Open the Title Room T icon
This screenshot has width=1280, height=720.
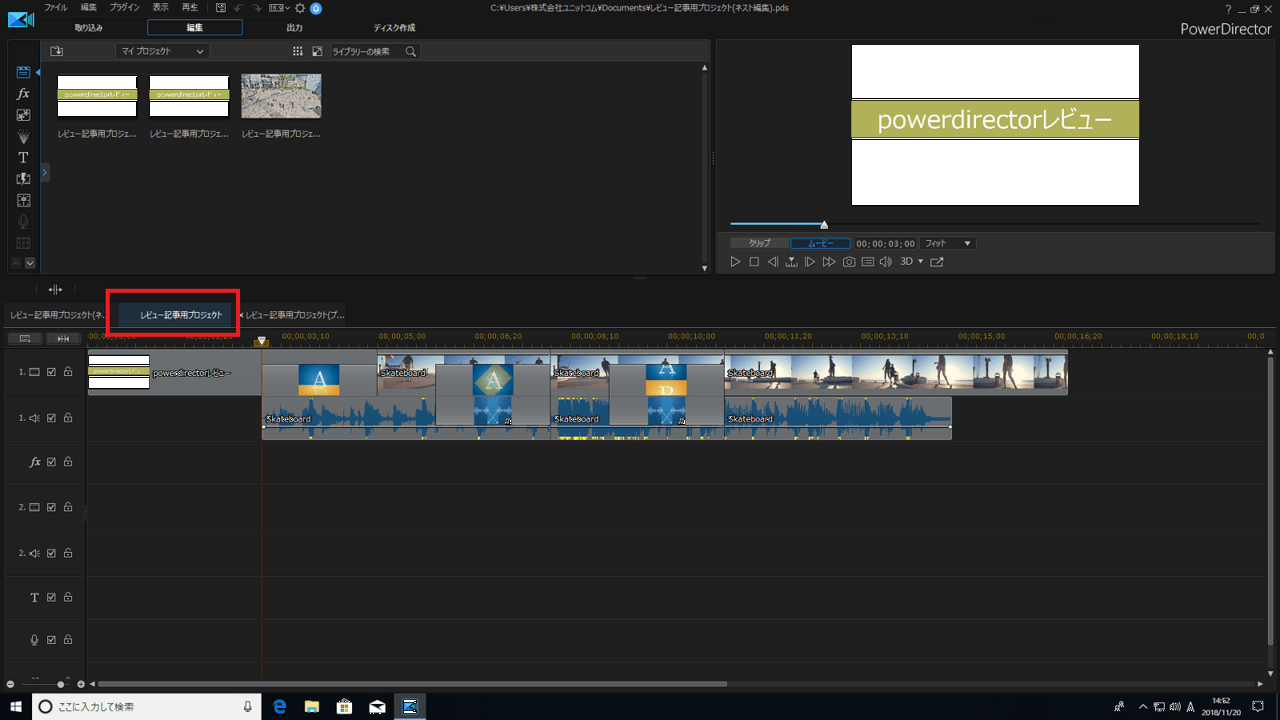[23, 157]
